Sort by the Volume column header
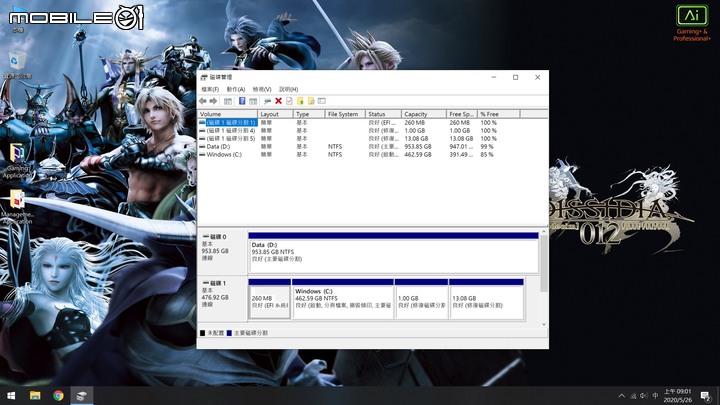The image size is (720, 405). 227,114
